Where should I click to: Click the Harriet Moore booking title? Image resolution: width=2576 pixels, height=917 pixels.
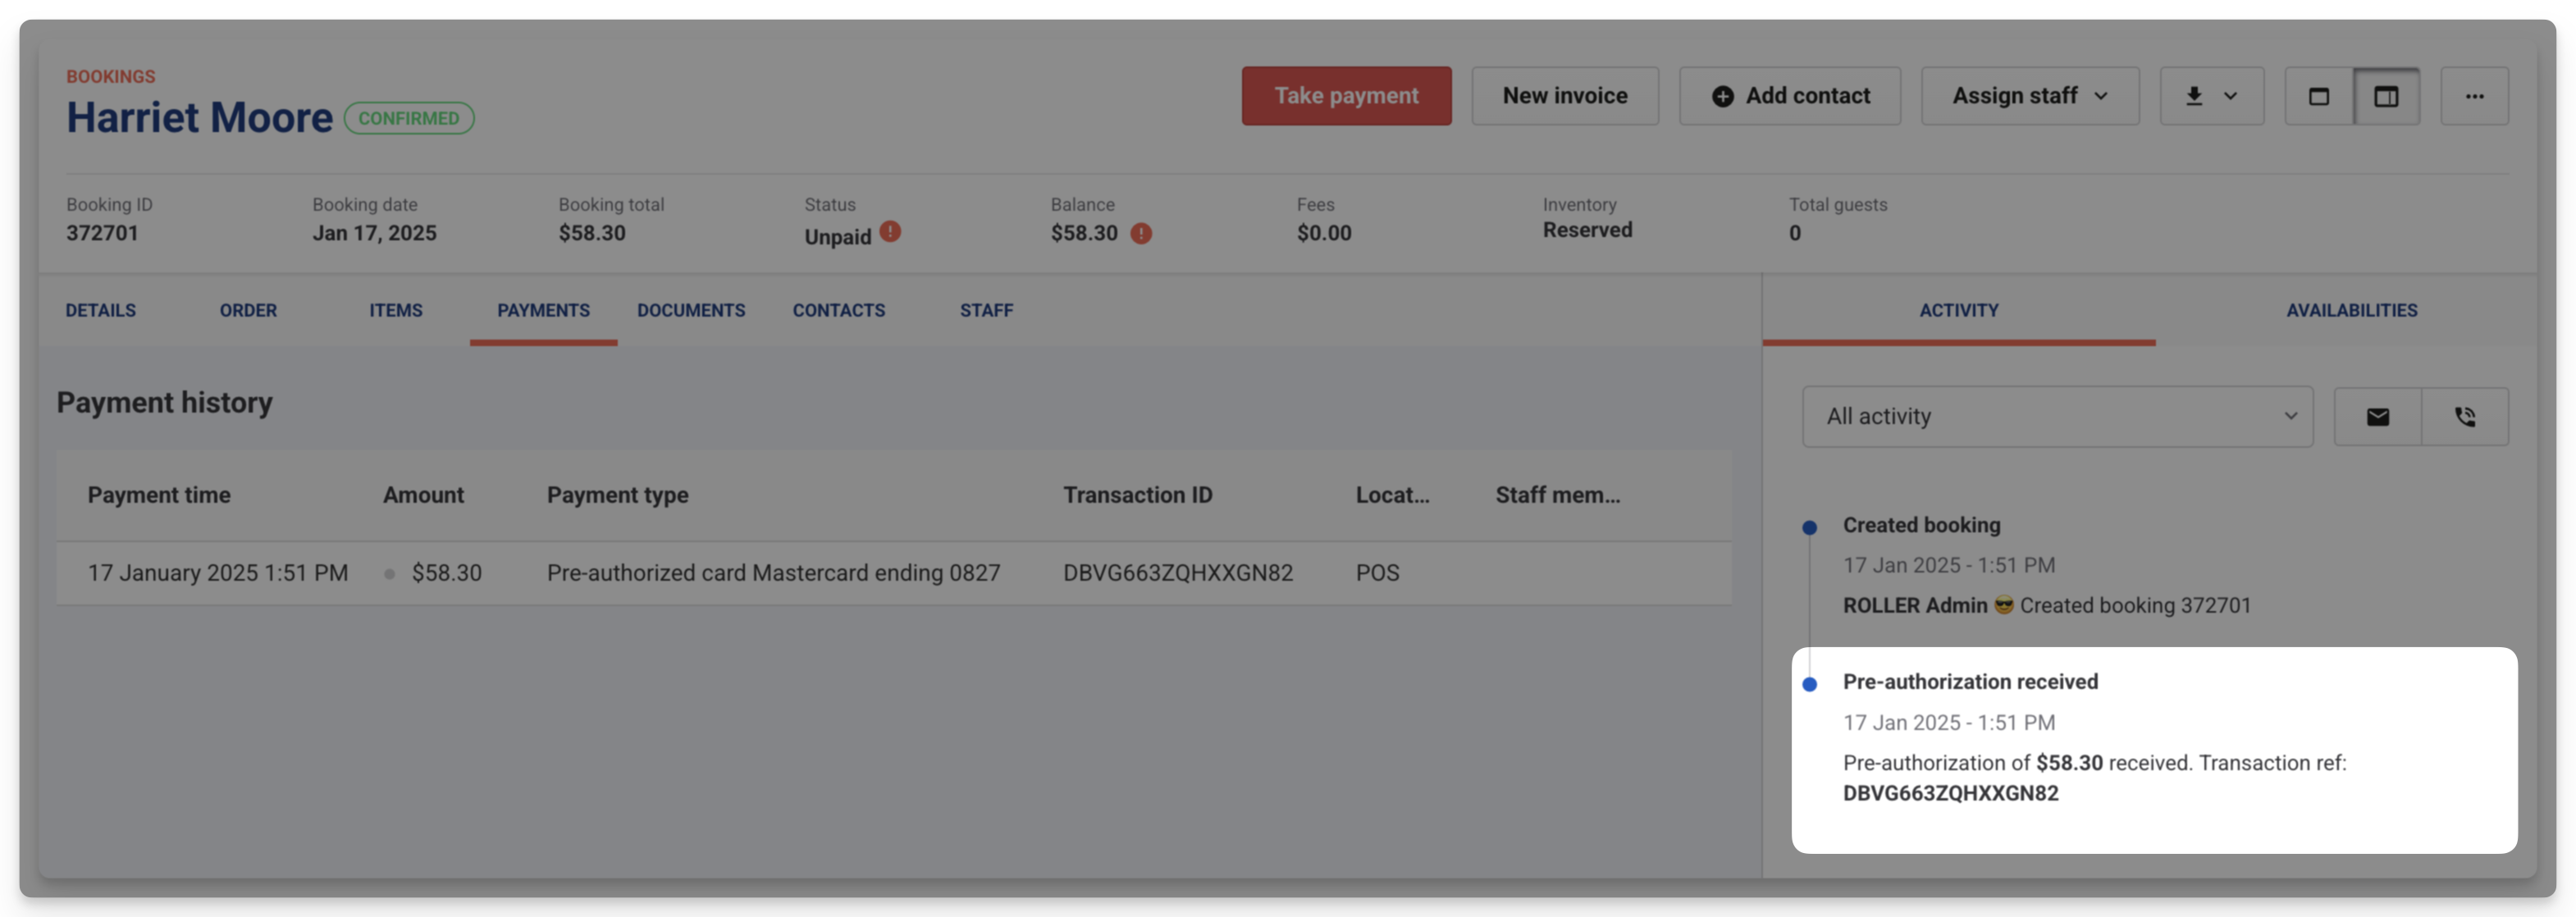coord(199,118)
